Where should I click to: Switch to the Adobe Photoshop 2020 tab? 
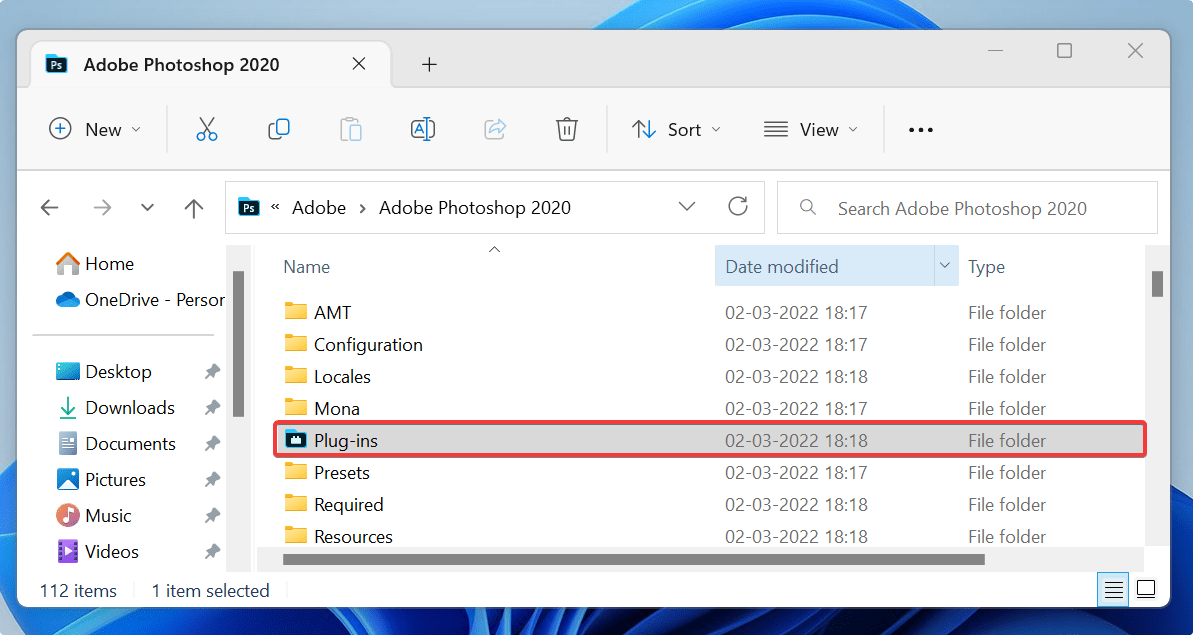click(182, 64)
